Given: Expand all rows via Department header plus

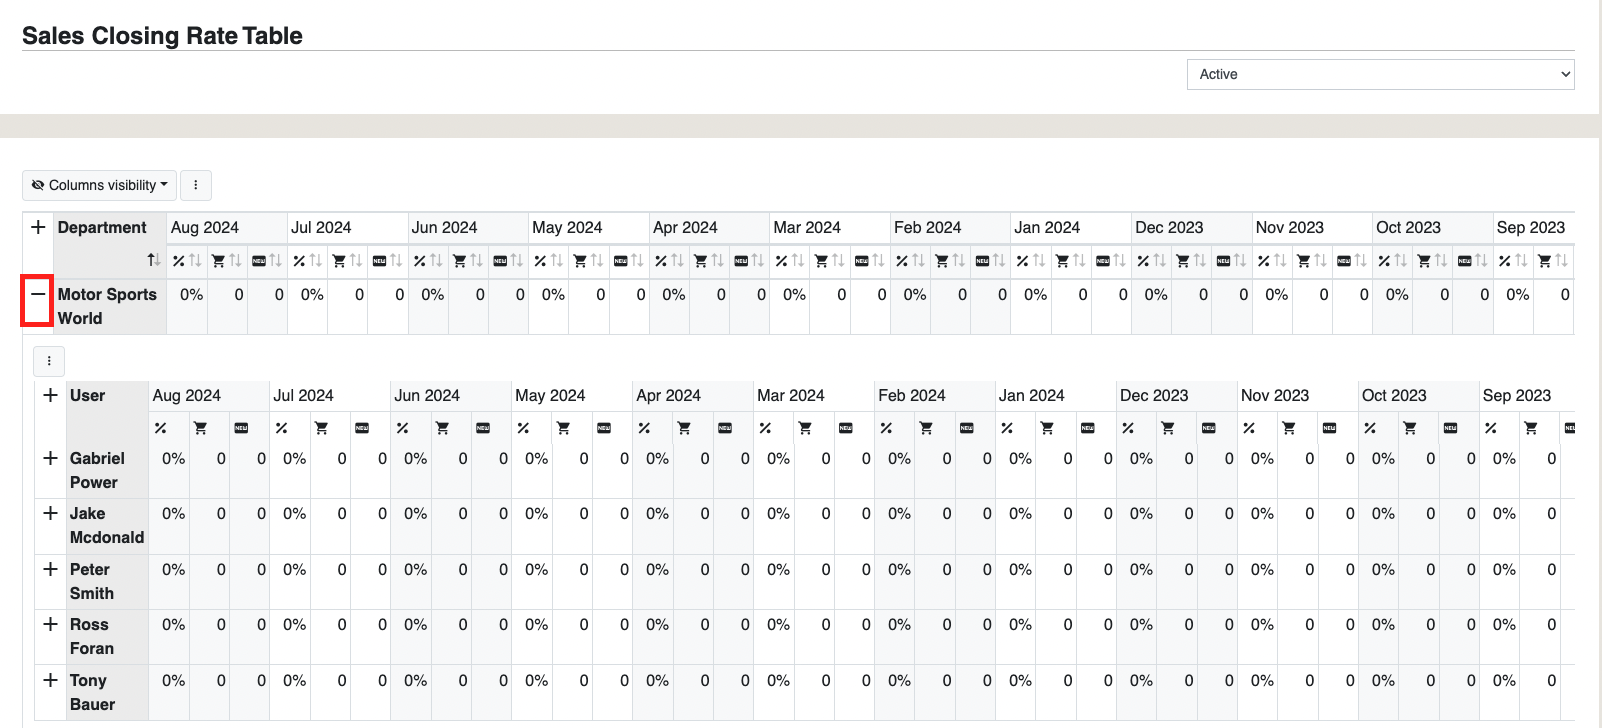Looking at the screenshot, I should (38, 227).
